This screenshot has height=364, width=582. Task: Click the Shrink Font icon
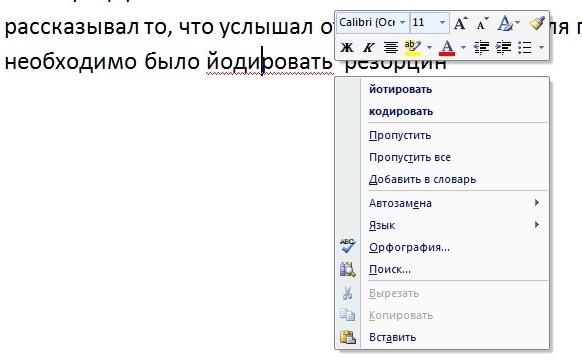coord(483,23)
